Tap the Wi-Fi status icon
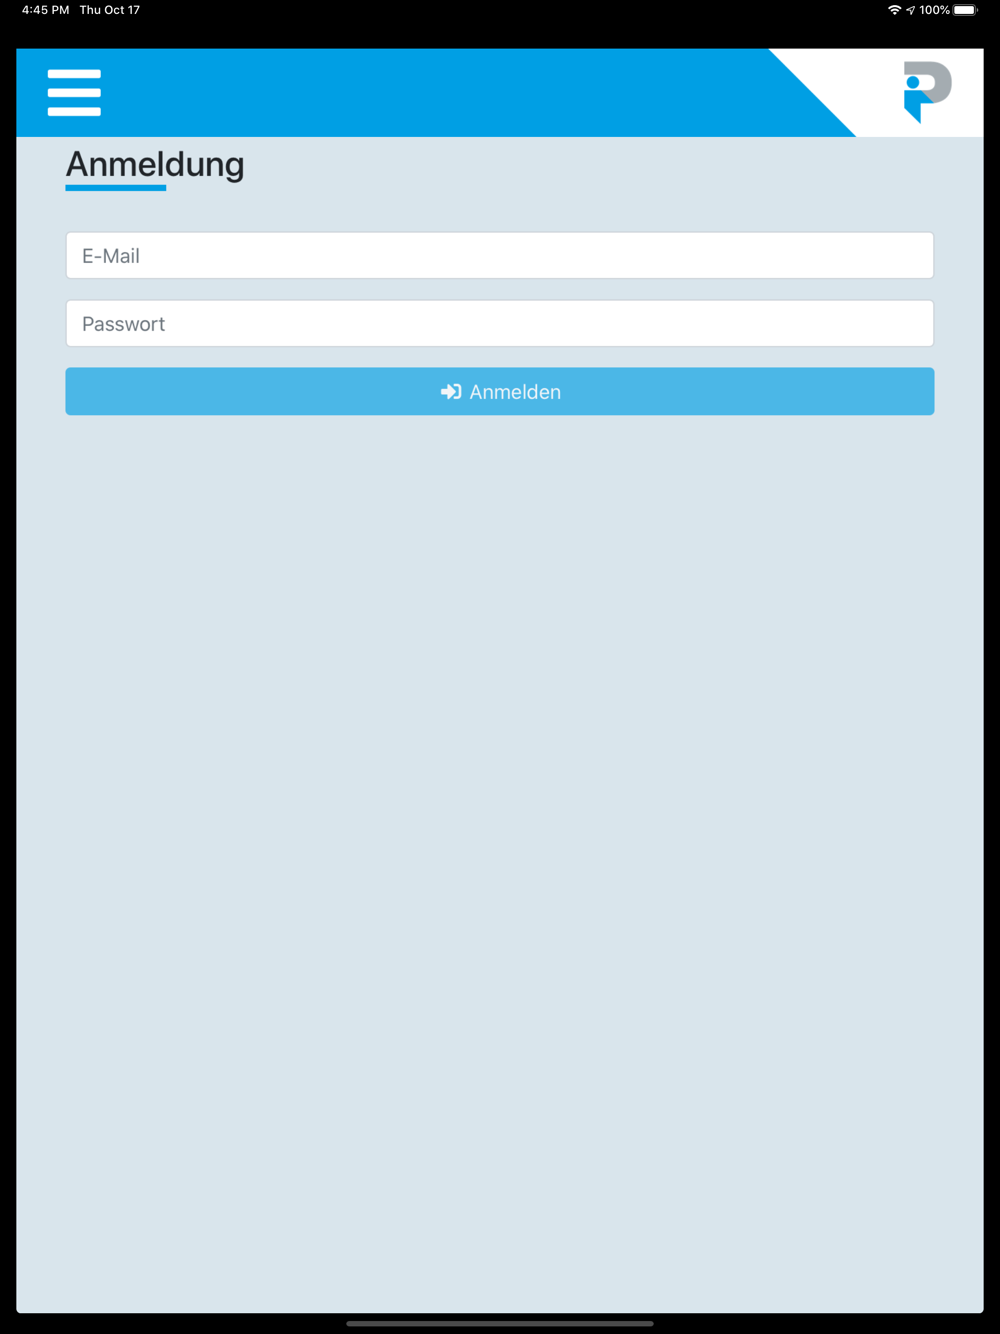1000x1334 pixels. point(894,10)
